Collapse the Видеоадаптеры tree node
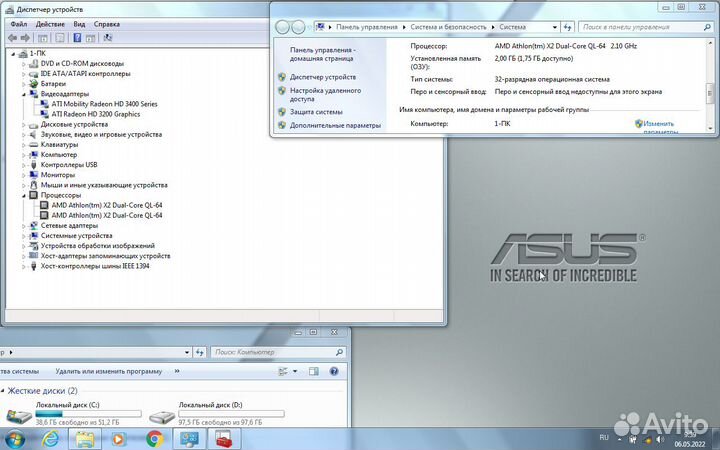720x450 pixels. 24,94
